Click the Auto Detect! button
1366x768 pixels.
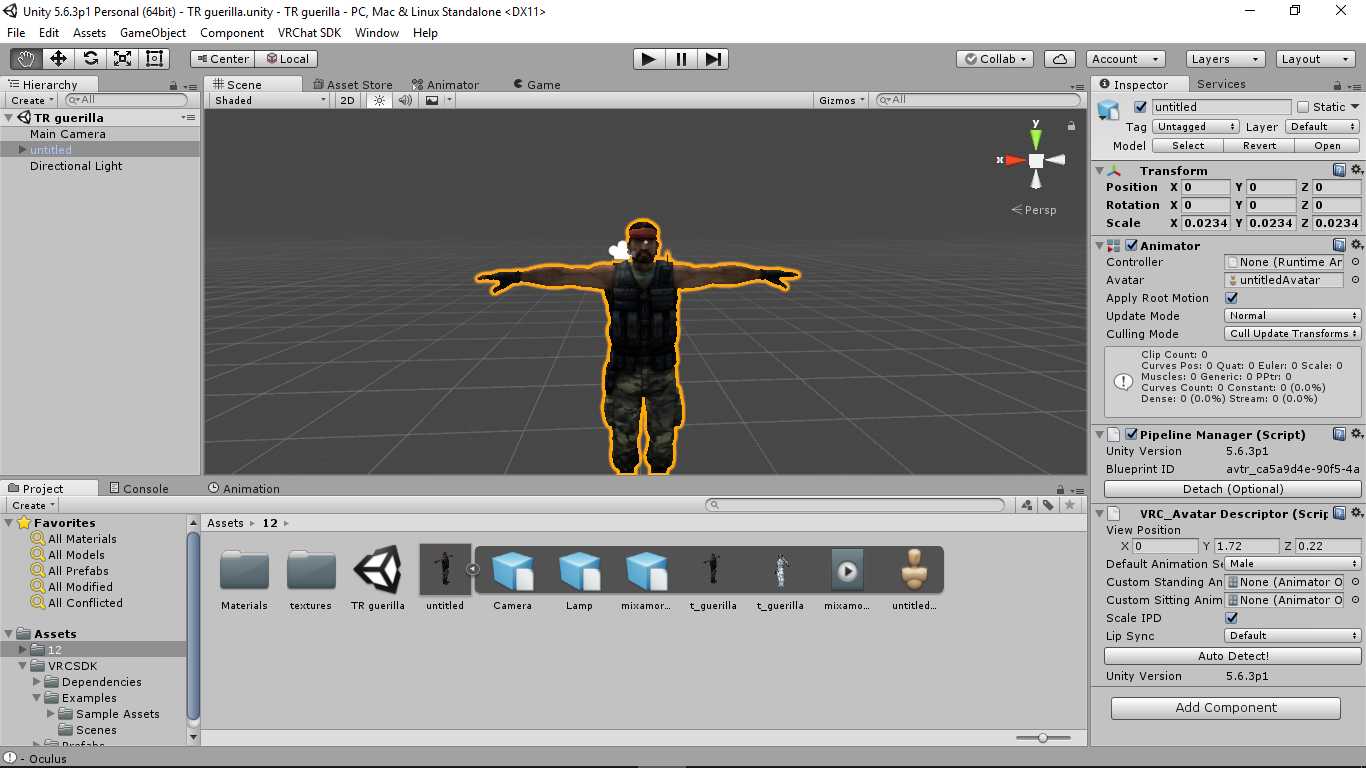point(1232,656)
